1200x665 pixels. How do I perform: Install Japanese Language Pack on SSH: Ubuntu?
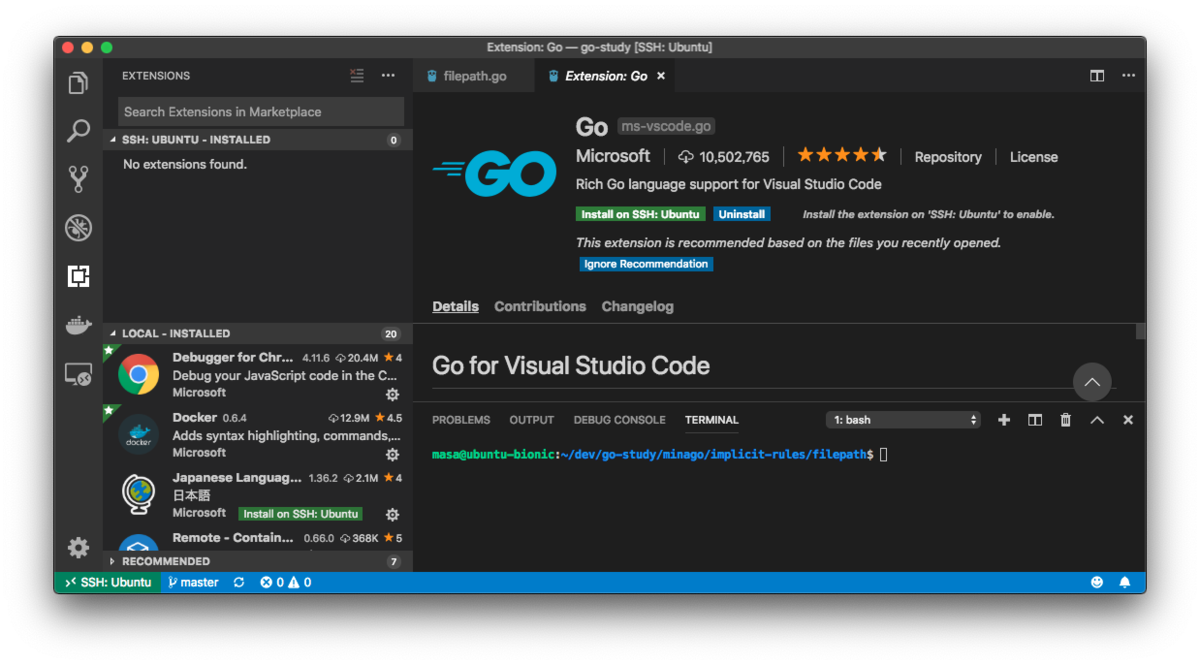[301, 514]
